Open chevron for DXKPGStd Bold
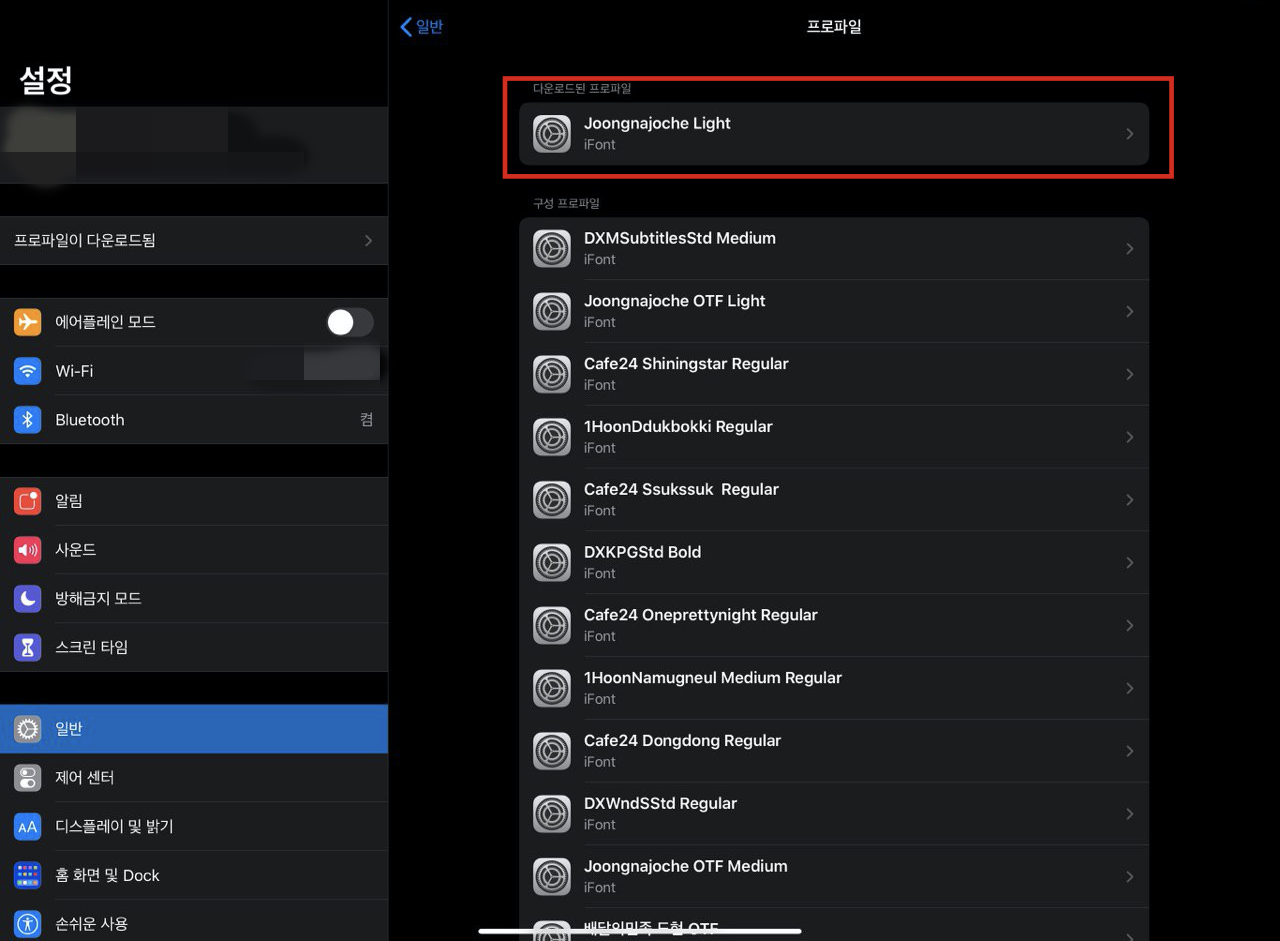The image size is (1280, 941). [1130, 563]
